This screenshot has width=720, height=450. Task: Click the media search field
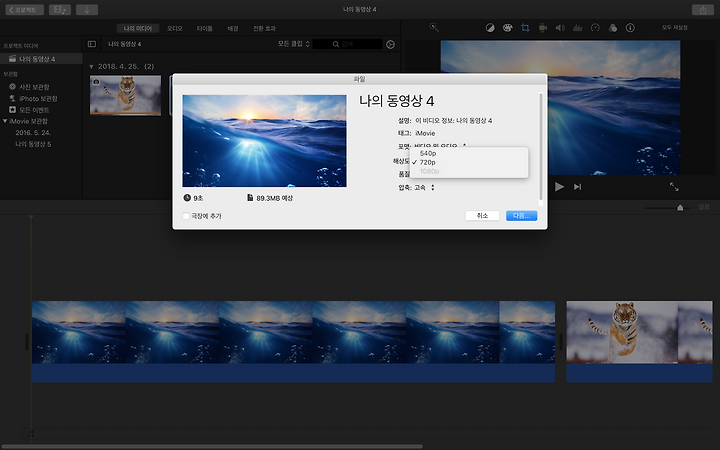348,44
